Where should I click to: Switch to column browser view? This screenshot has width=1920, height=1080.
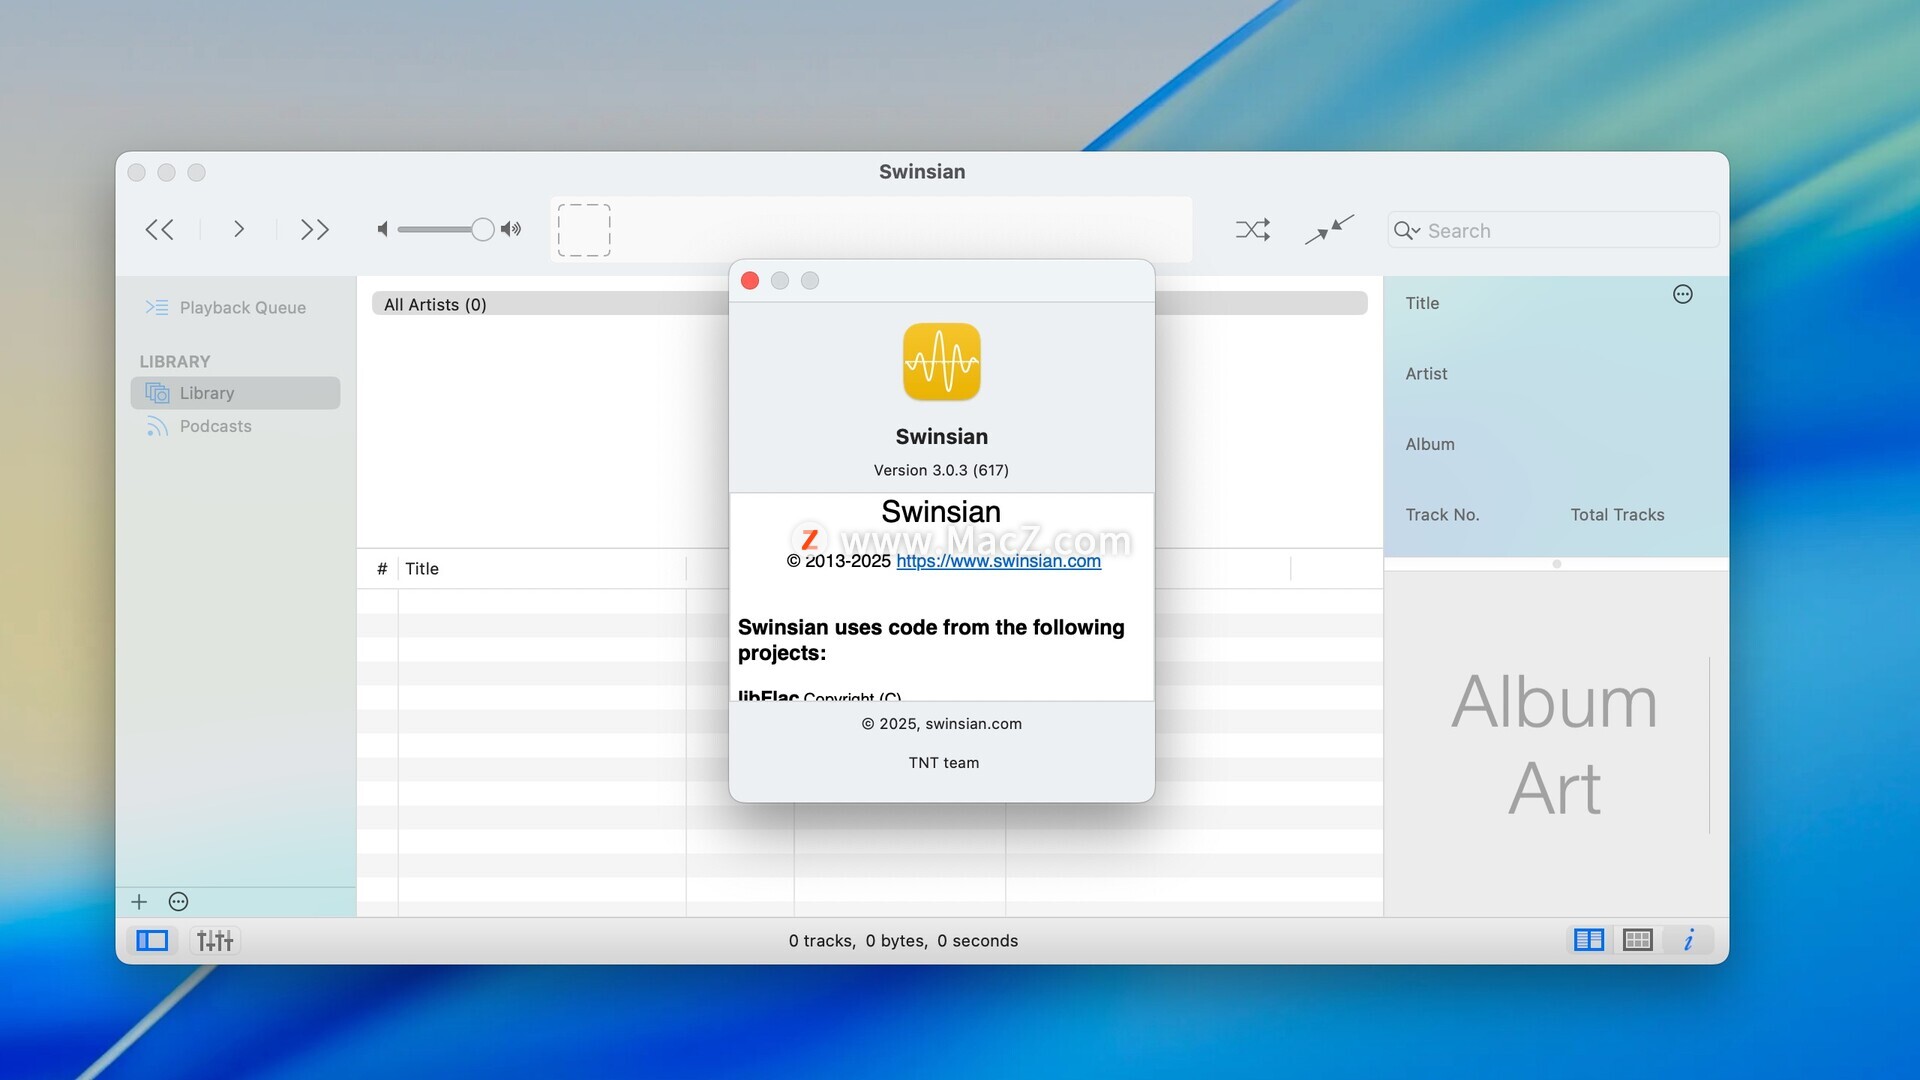1588,940
